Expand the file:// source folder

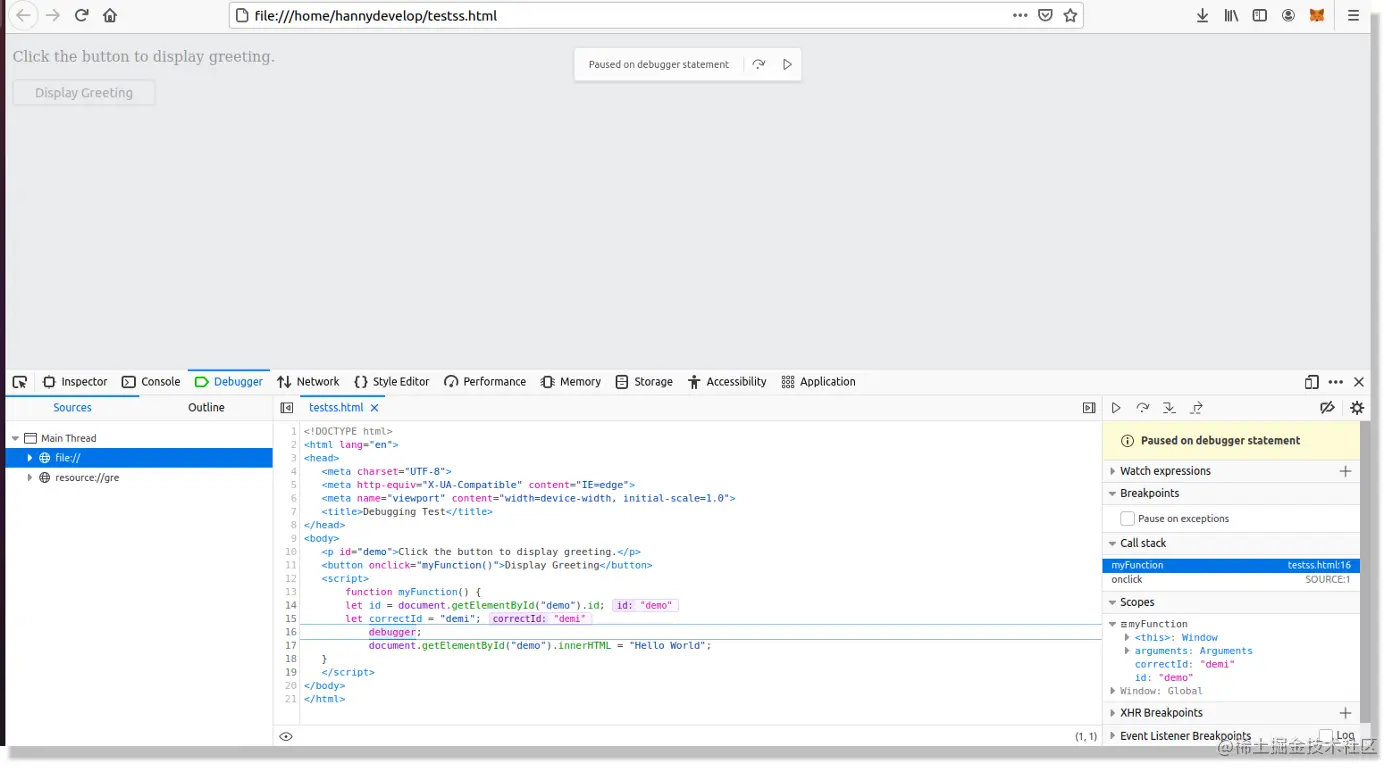pyautogui.click(x=30, y=458)
